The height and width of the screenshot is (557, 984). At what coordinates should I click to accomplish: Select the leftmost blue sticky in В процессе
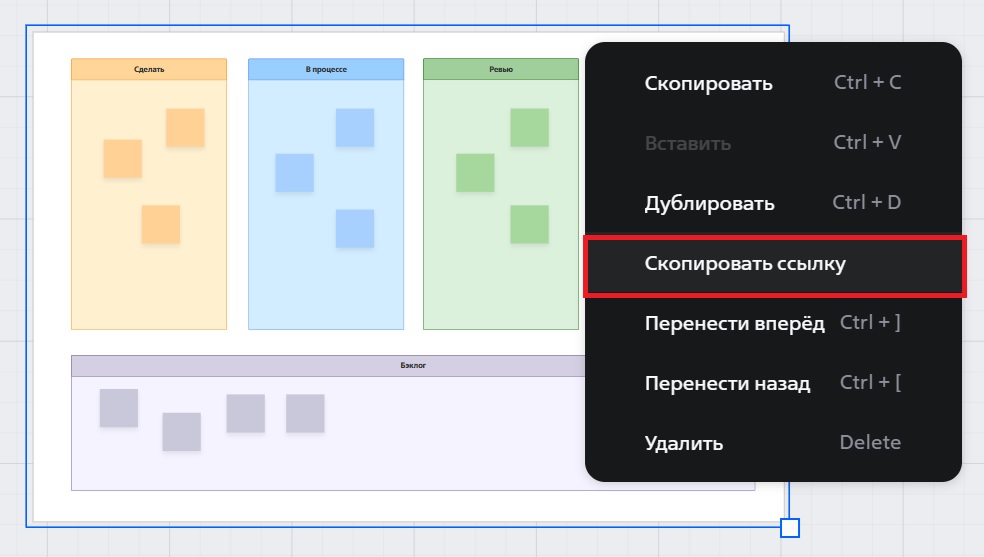pyautogui.click(x=294, y=173)
